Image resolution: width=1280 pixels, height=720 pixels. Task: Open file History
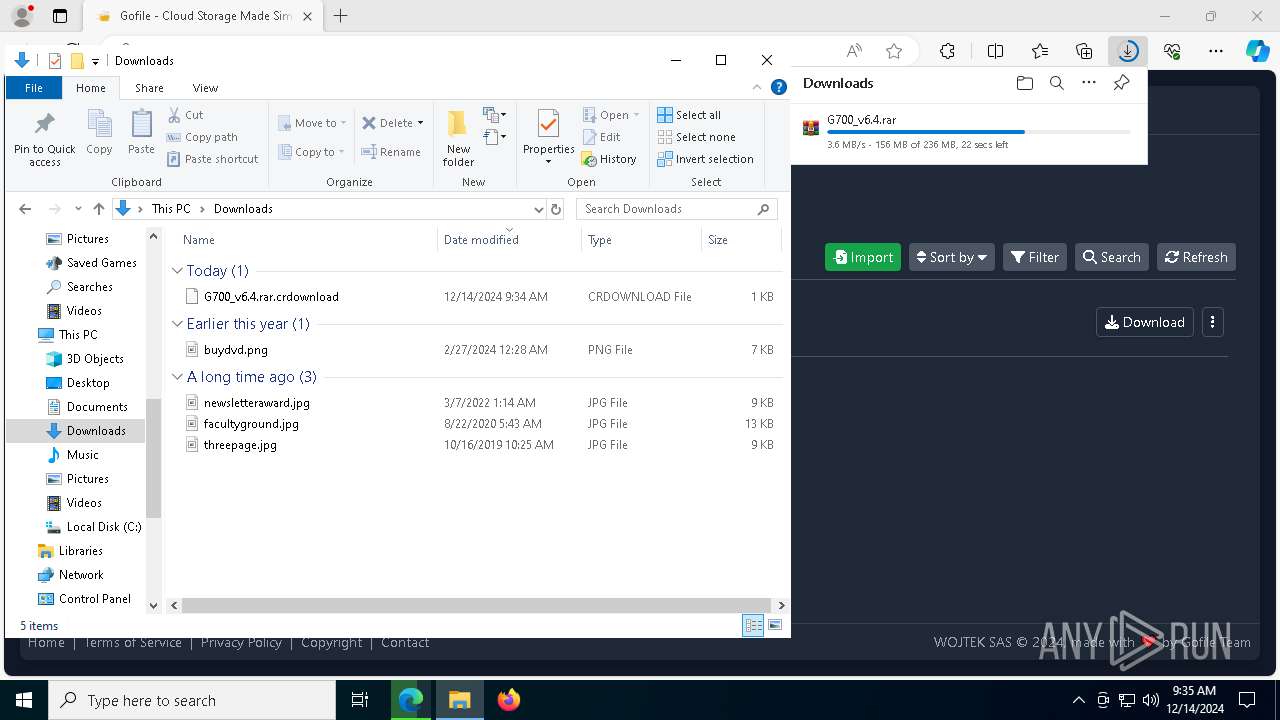609,159
